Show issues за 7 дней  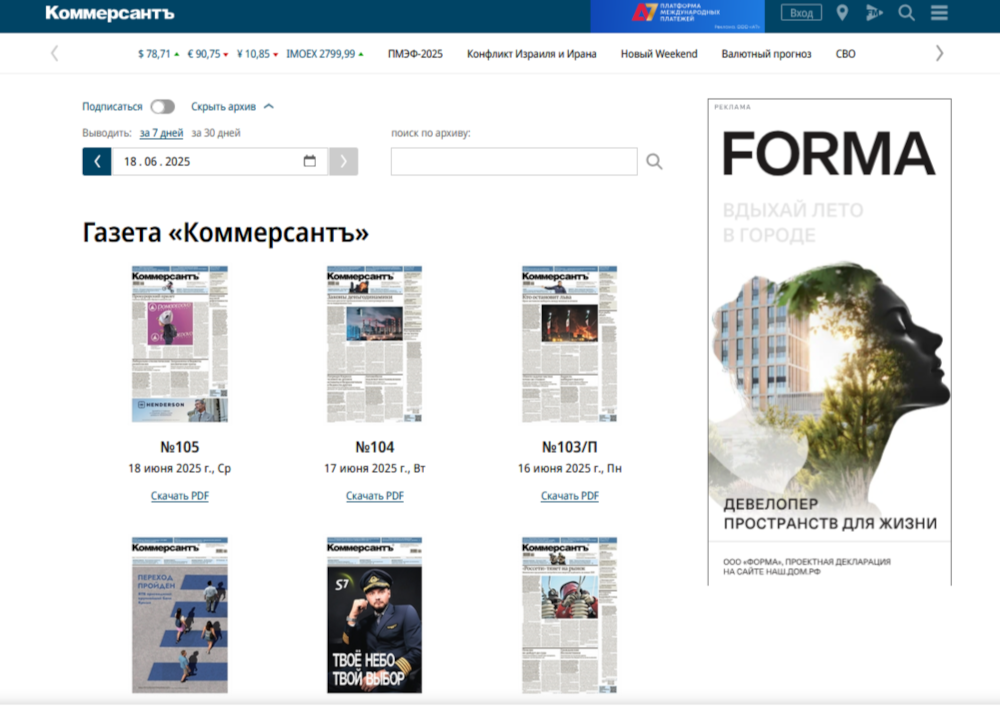click(x=161, y=133)
